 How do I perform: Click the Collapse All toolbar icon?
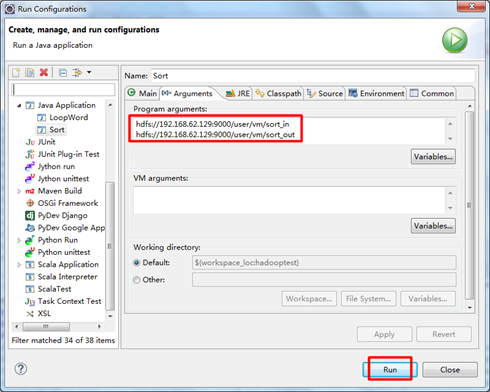pyautogui.click(x=63, y=72)
